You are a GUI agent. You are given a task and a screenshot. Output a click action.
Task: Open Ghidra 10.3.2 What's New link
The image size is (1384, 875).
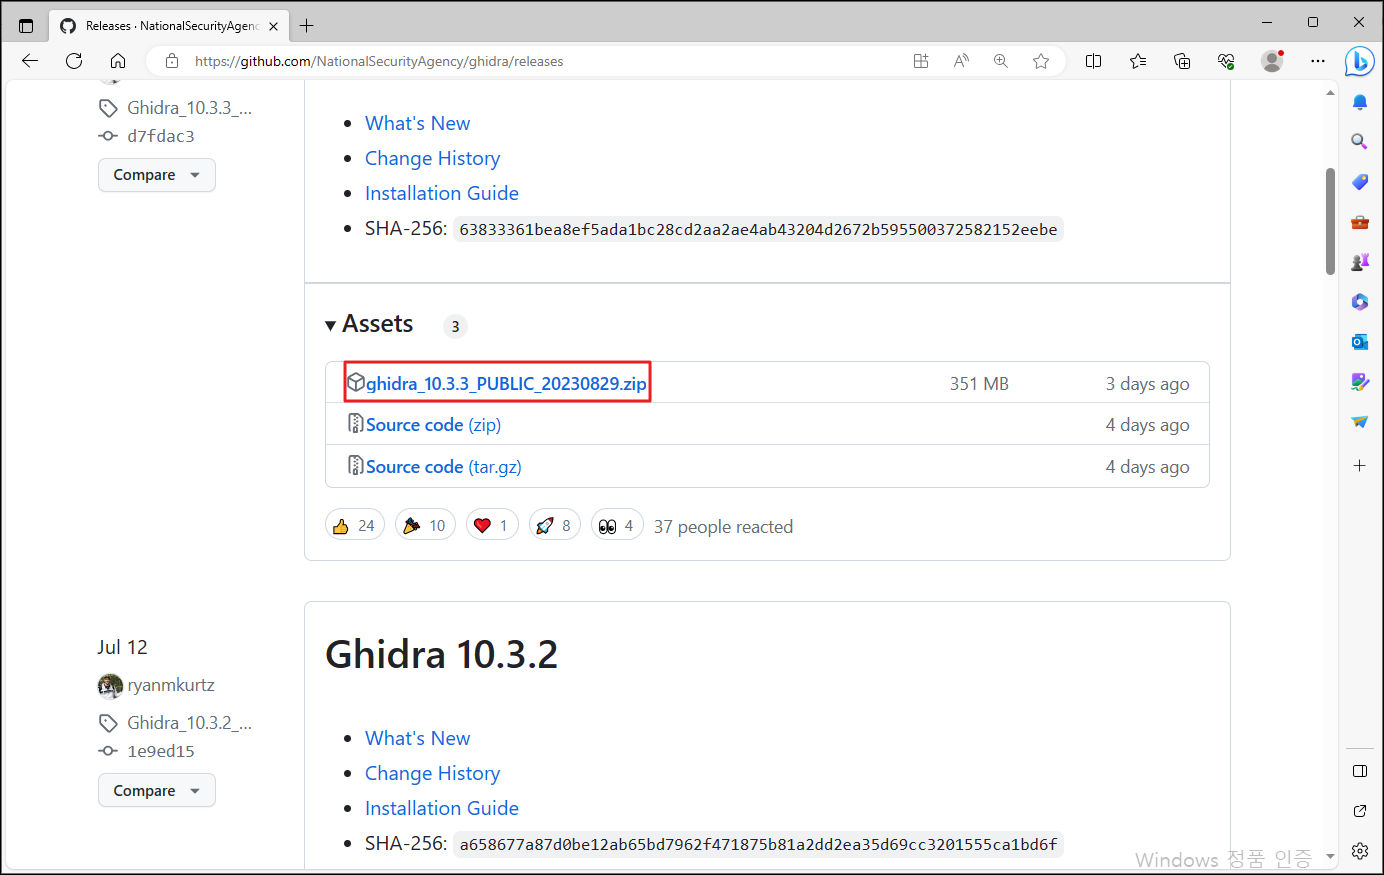(417, 738)
